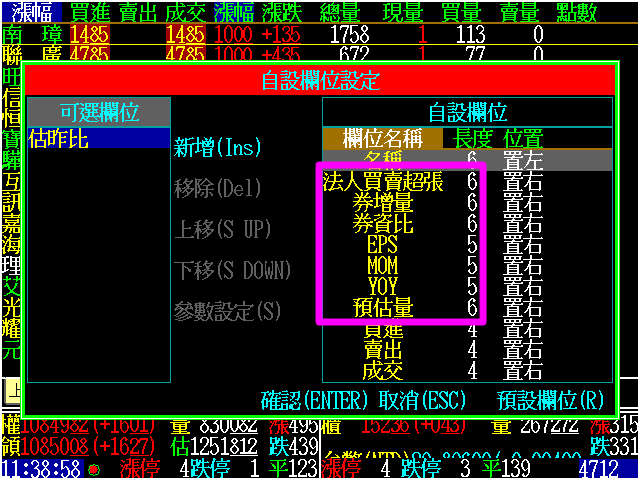Move the field down with 下移(S DOWN)
The height and width of the screenshot is (480, 640).
tap(232, 270)
